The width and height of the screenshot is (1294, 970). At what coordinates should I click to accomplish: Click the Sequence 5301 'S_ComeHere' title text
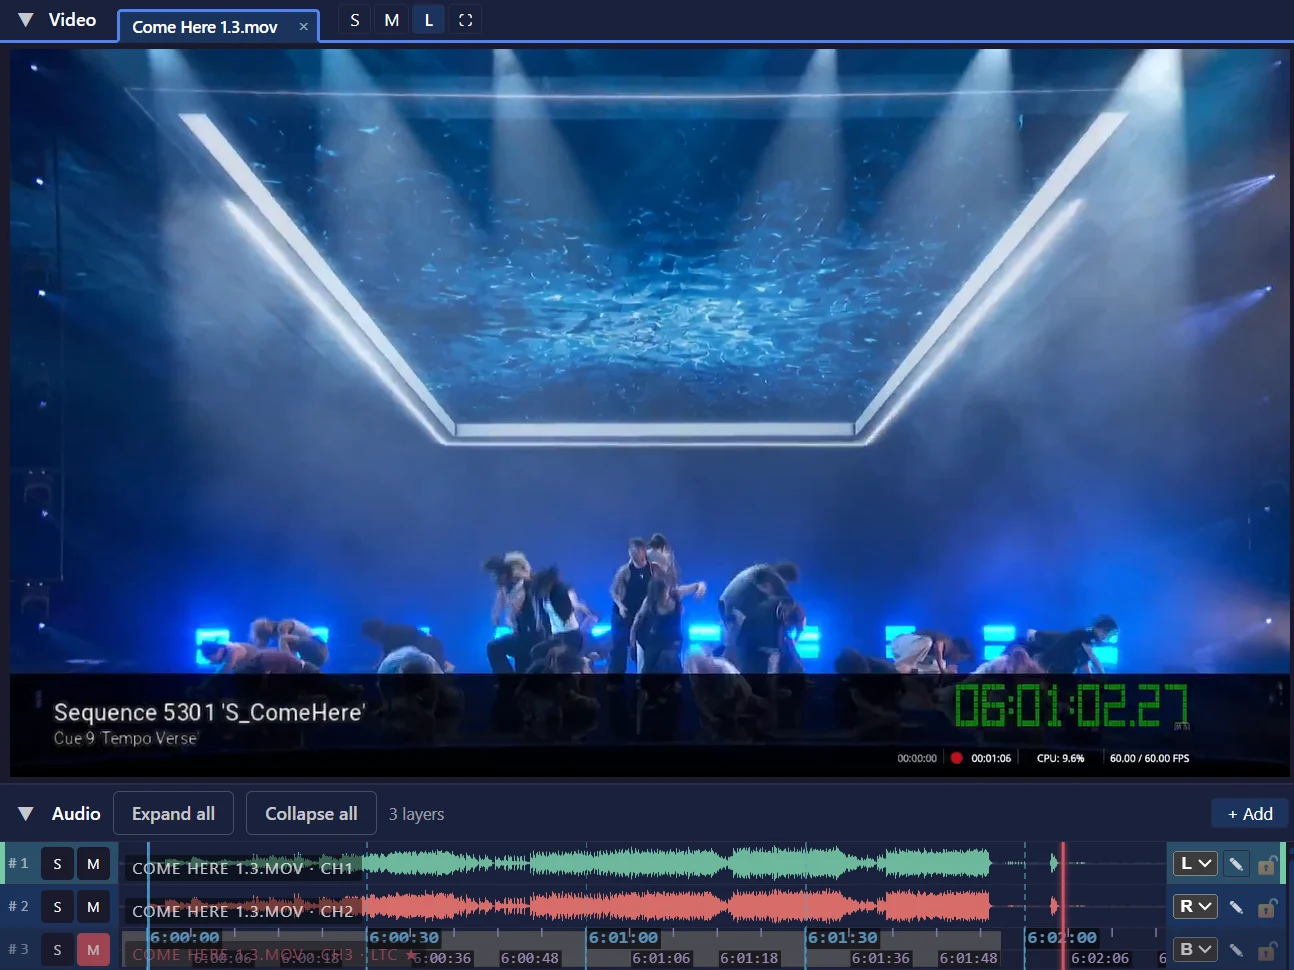[209, 712]
